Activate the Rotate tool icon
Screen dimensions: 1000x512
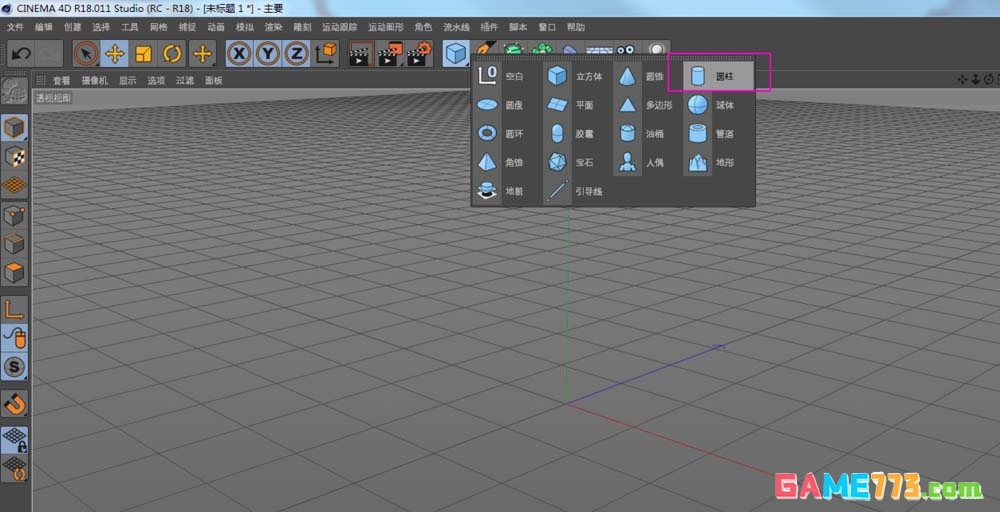tap(173, 54)
